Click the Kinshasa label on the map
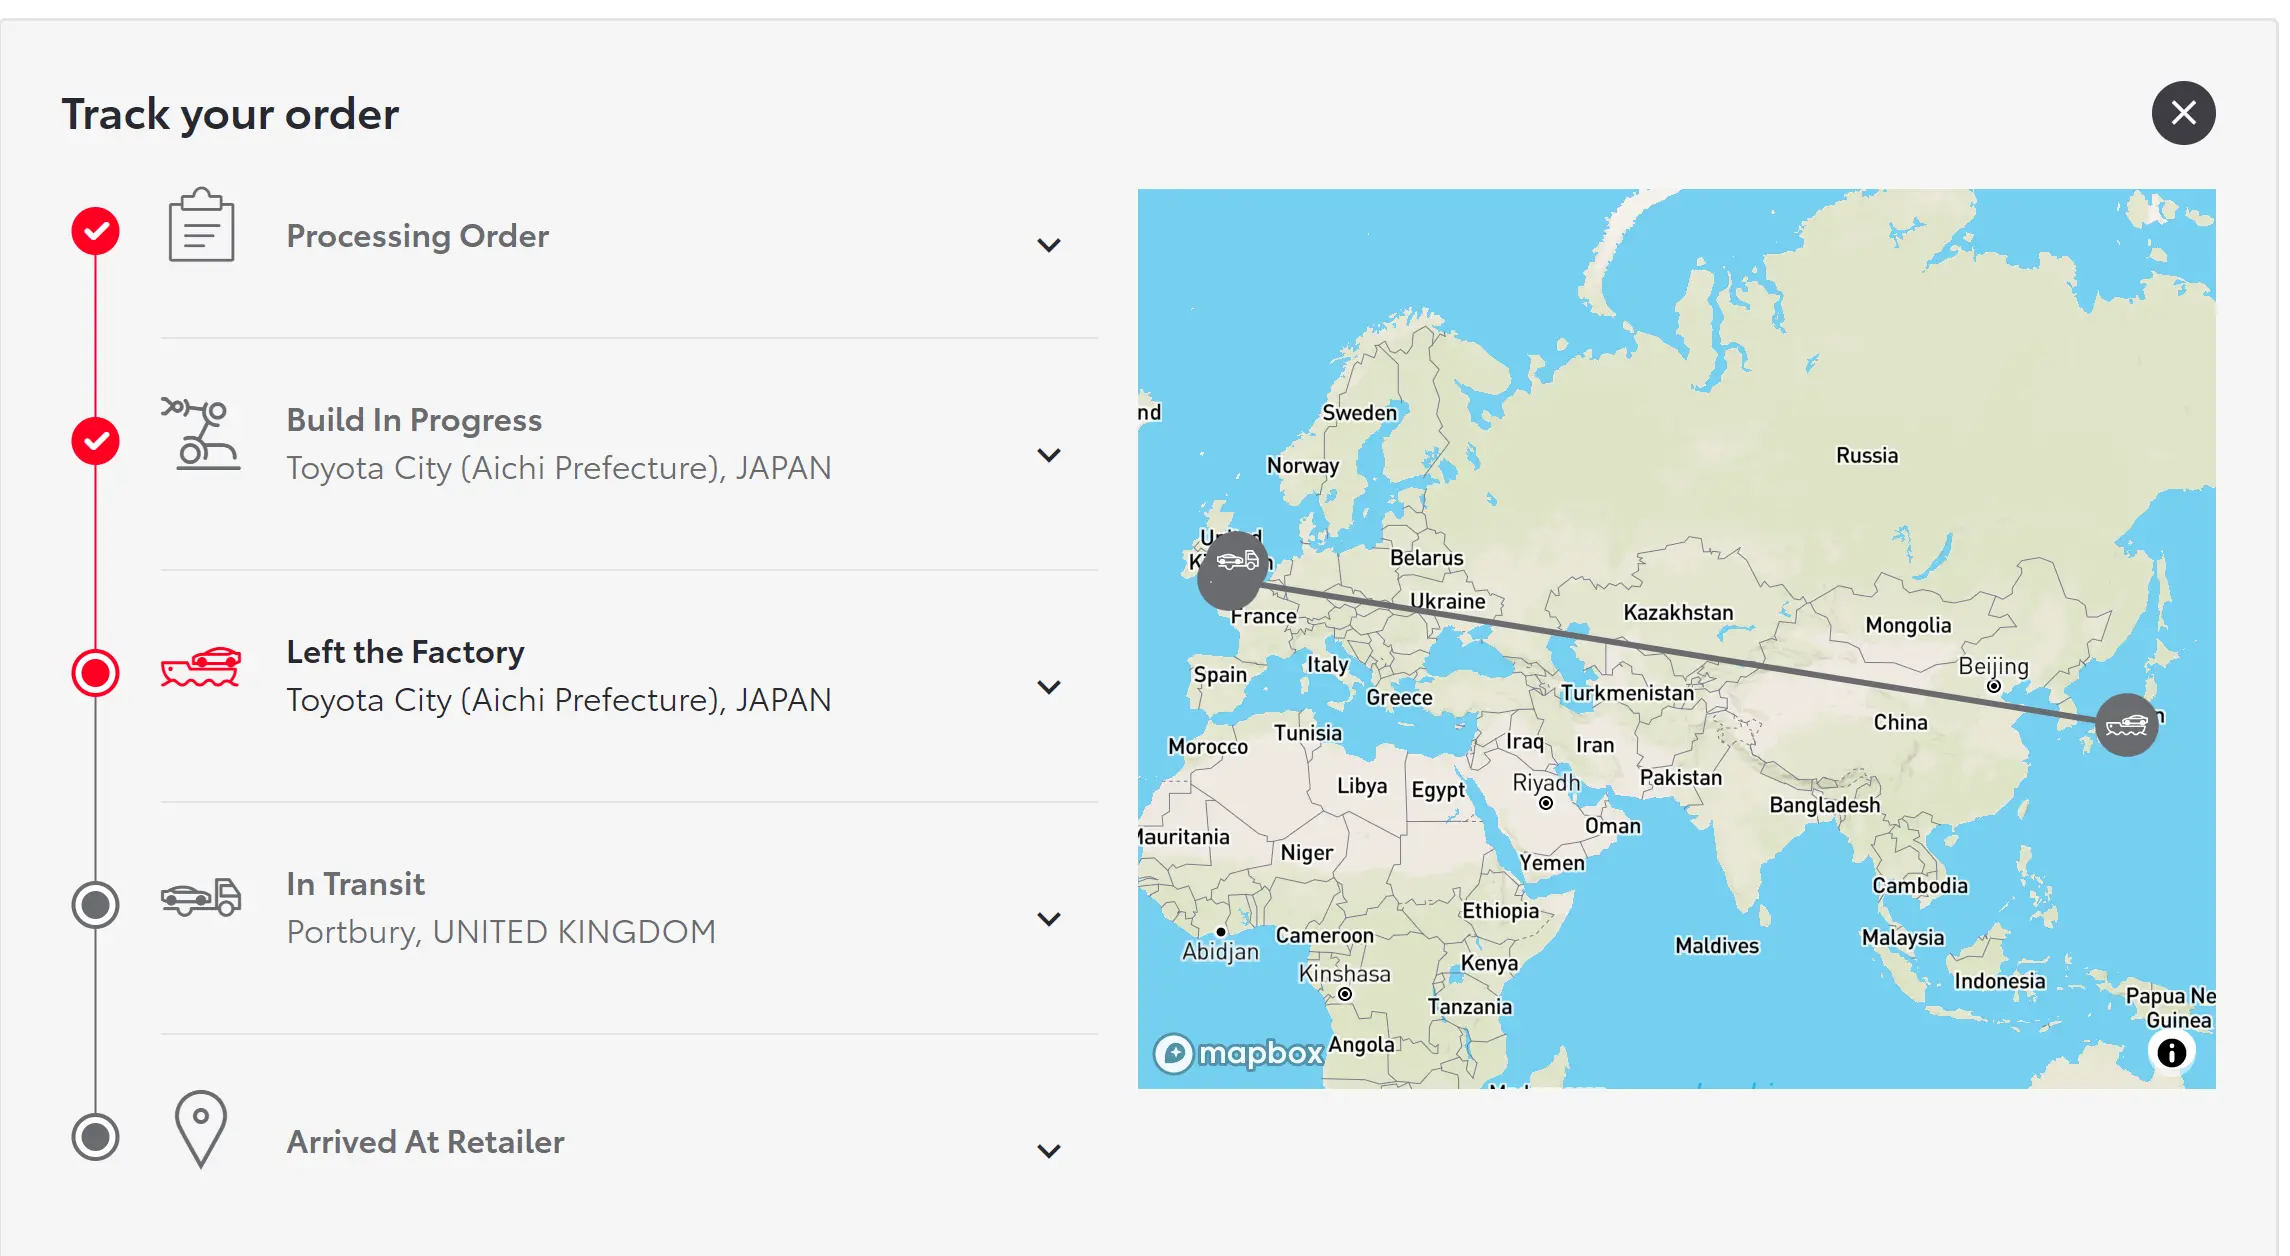 tap(1344, 973)
